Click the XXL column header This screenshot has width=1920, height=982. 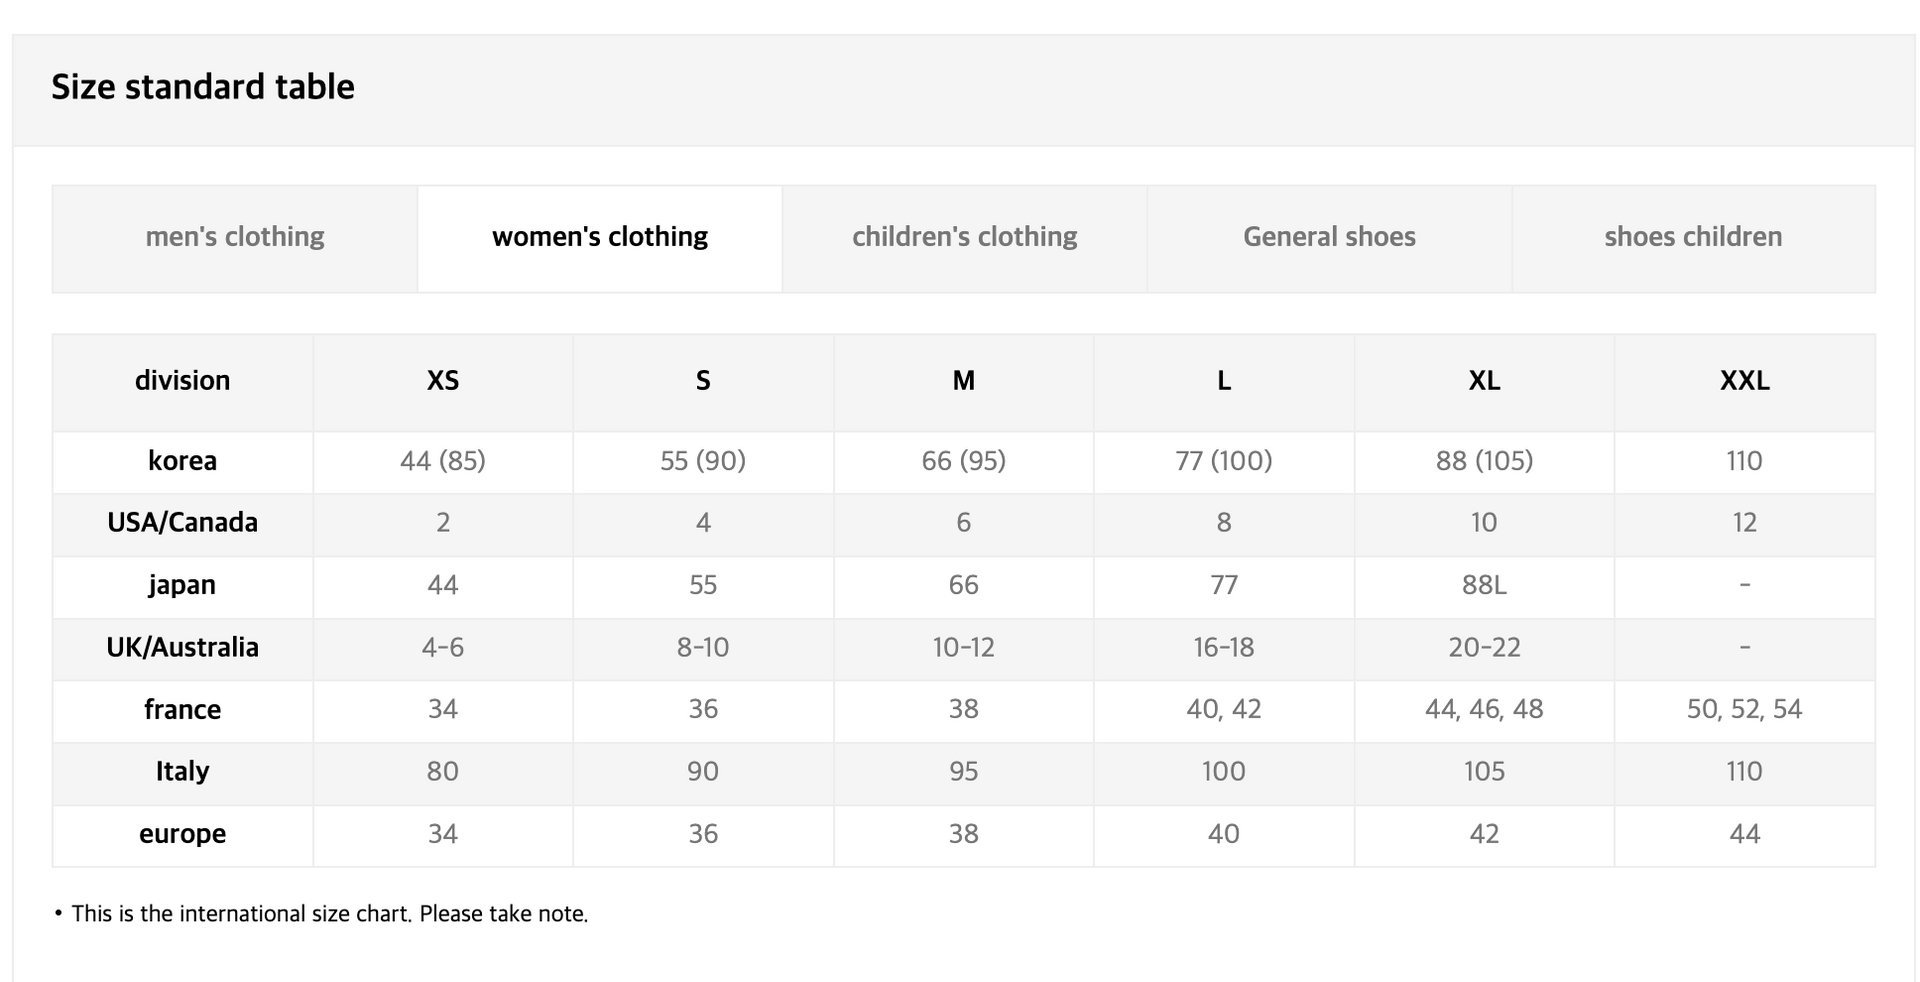(1745, 382)
